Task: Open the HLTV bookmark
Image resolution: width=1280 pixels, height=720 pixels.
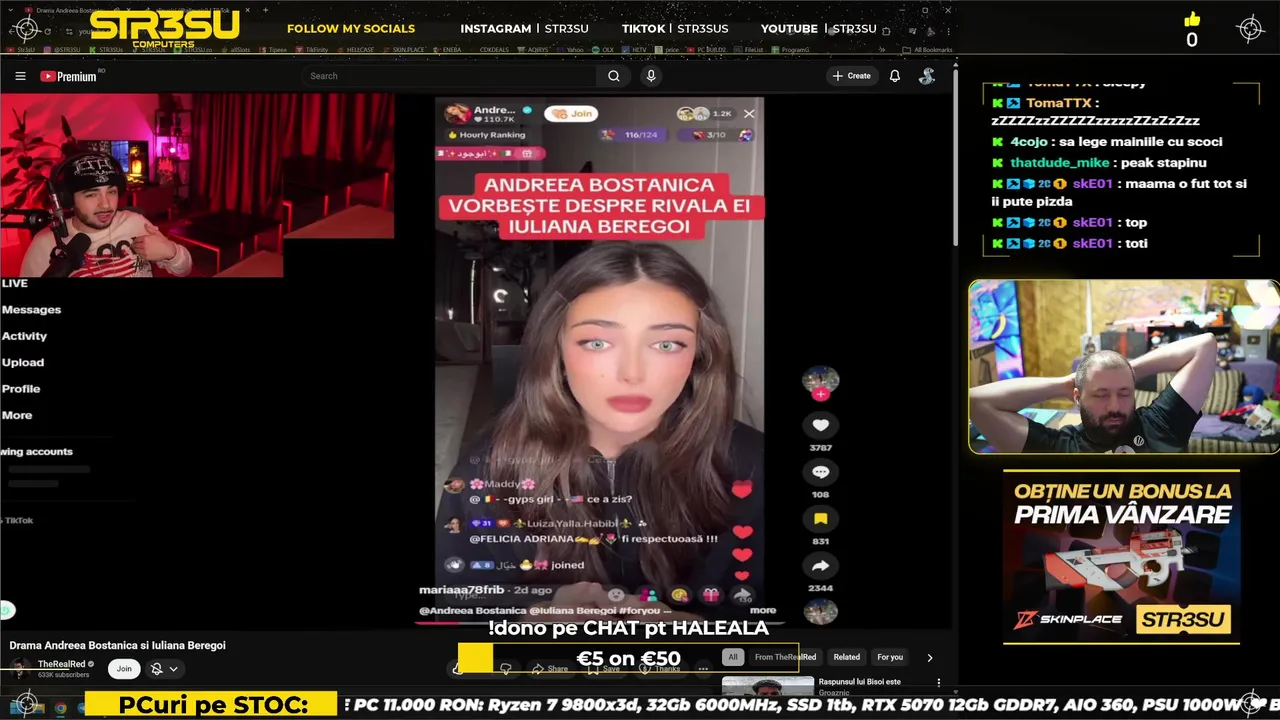Action: pos(634,49)
